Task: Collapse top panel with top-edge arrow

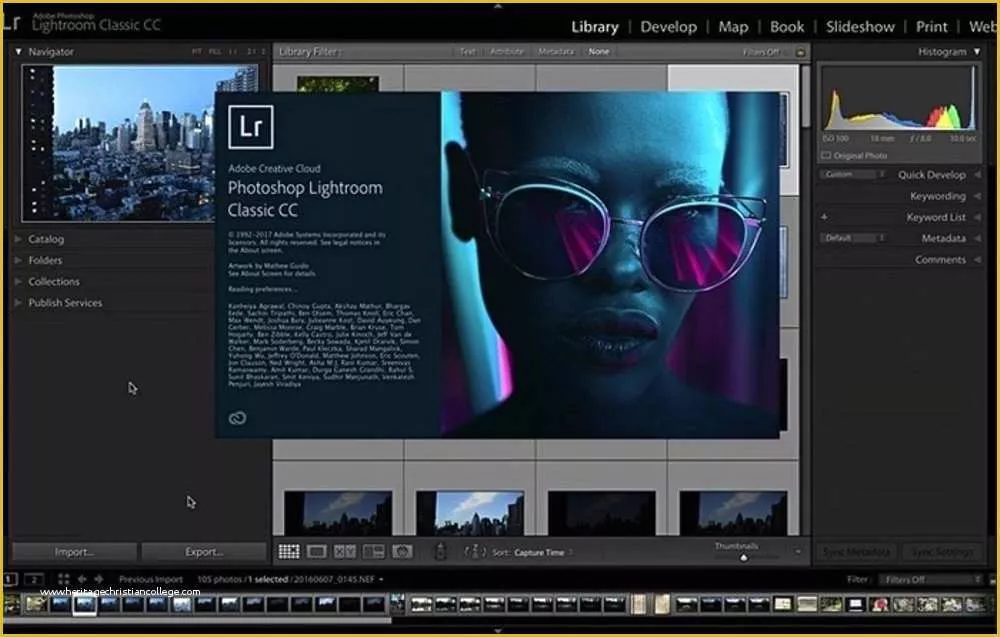Action: [x=498, y=5]
